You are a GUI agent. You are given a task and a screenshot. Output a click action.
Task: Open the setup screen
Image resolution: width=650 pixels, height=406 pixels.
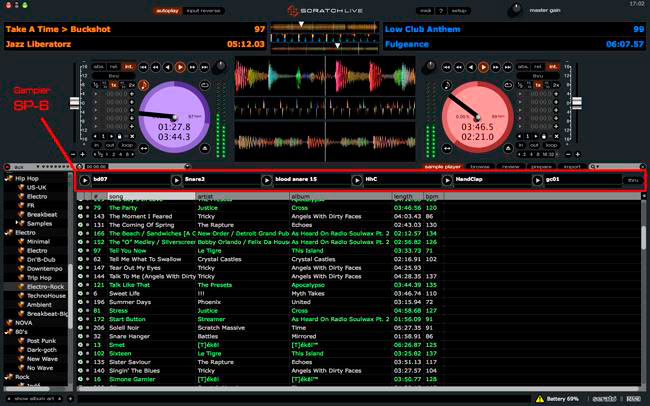tap(459, 11)
